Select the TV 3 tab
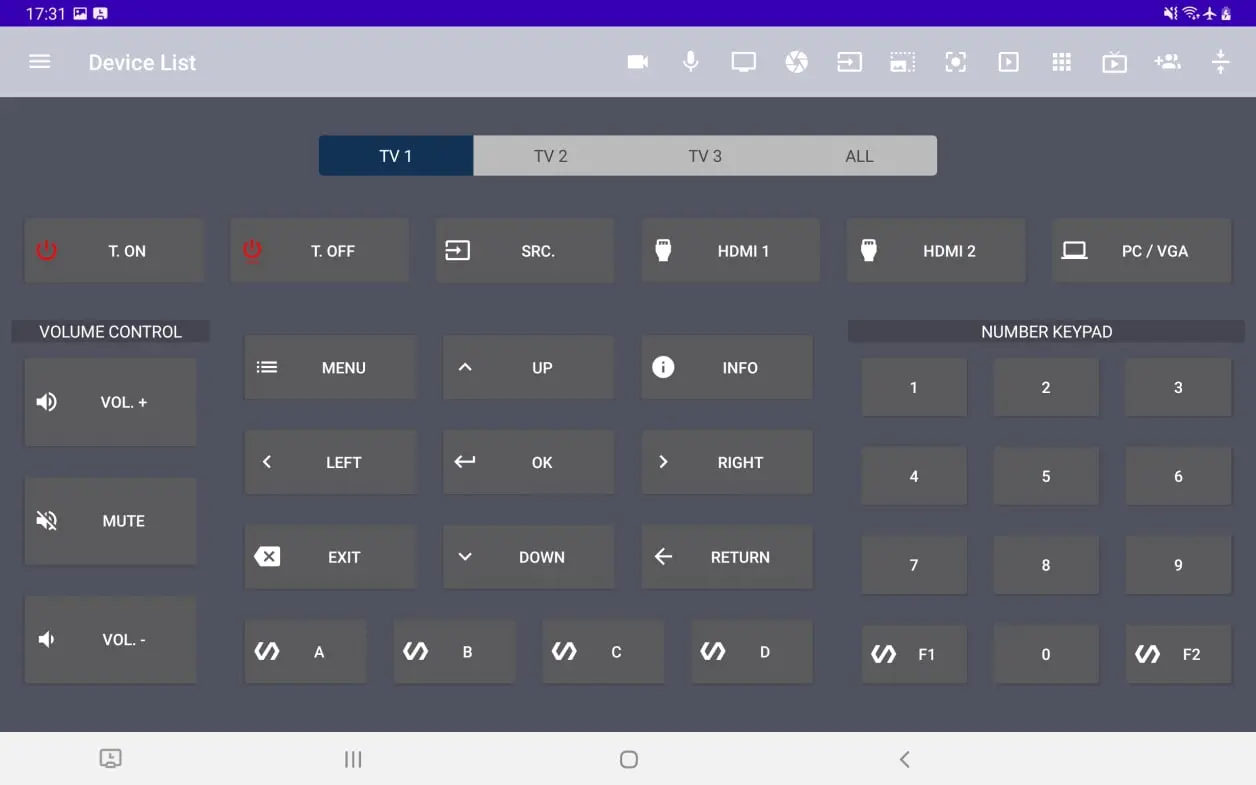1256x785 pixels. tap(704, 156)
